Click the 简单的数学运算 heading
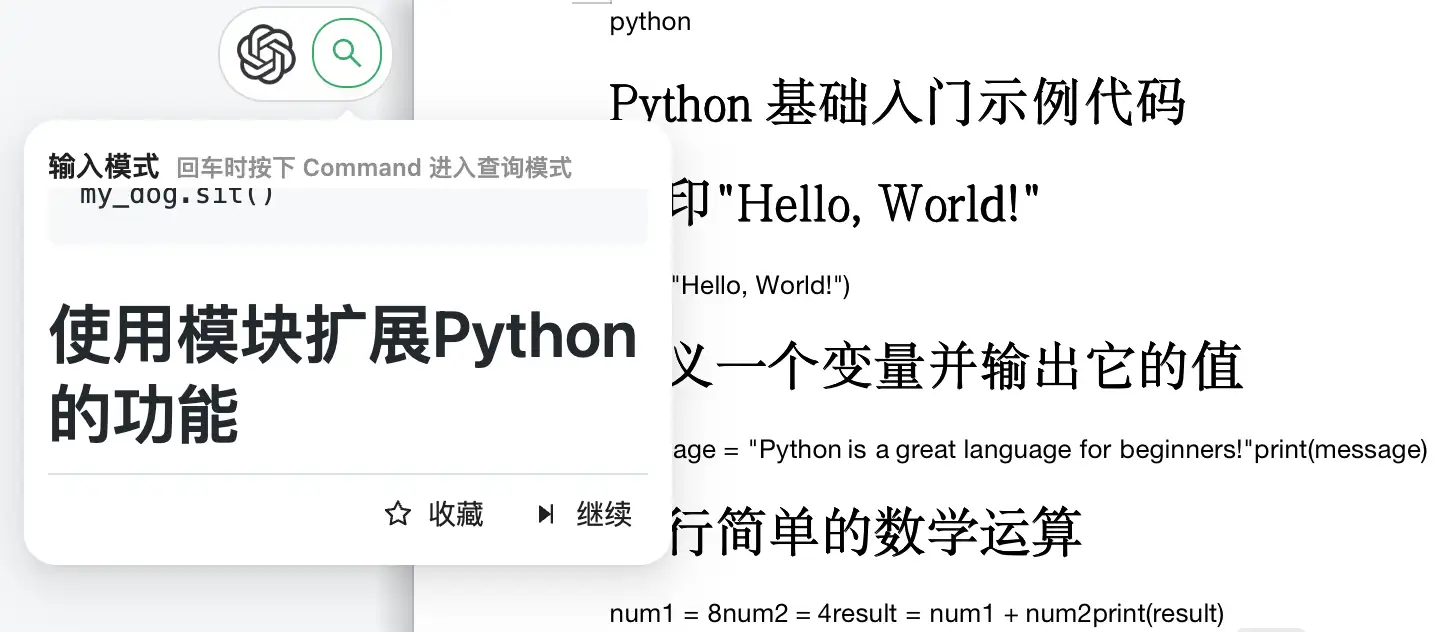The image size is (1438, 632). [x=877, y=531]
